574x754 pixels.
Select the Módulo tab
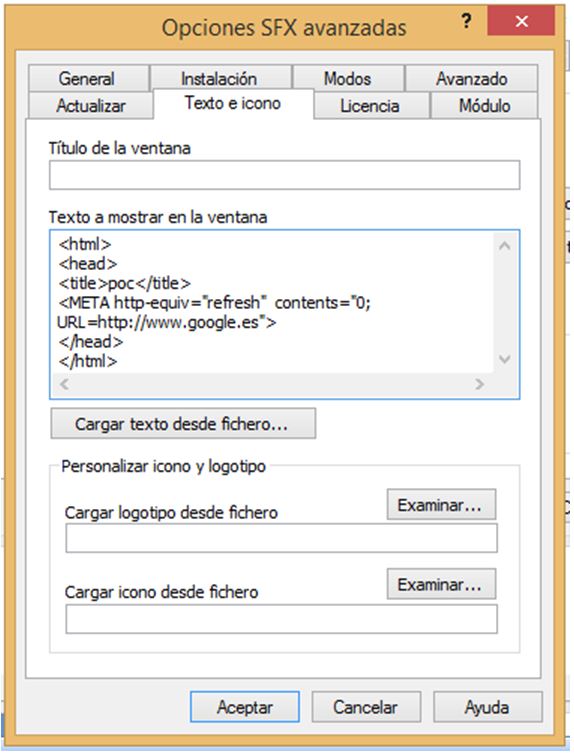tap(484, 105)
